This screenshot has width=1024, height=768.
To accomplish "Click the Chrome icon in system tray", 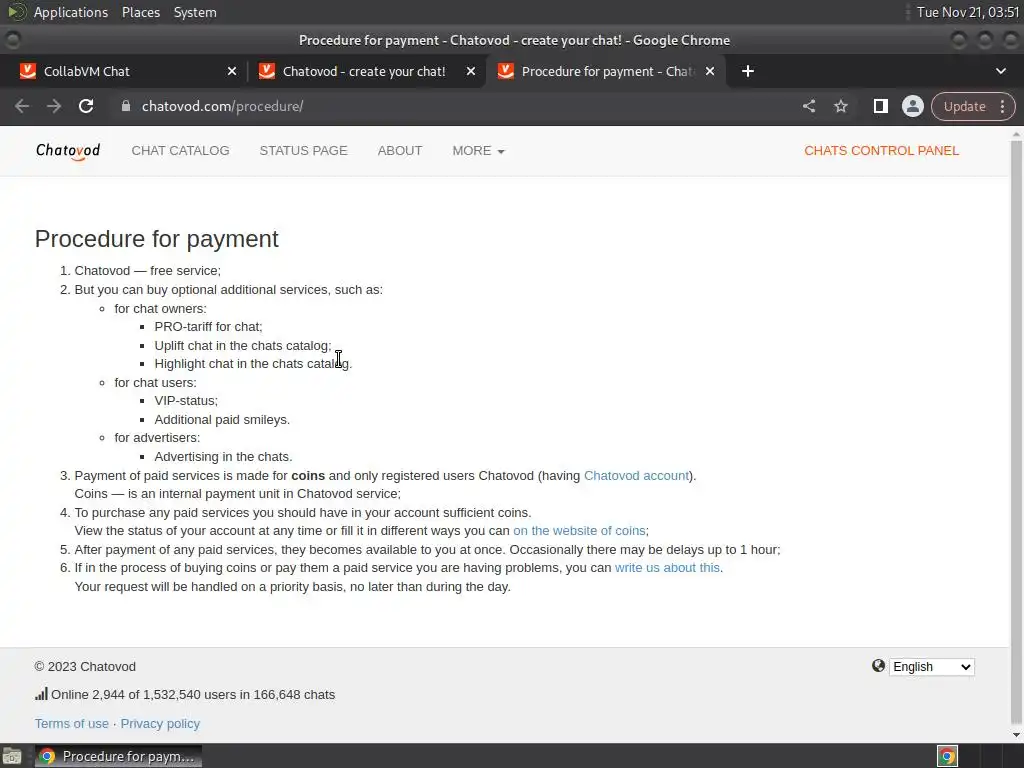I will pyautogui.click(x=947, y=756).
